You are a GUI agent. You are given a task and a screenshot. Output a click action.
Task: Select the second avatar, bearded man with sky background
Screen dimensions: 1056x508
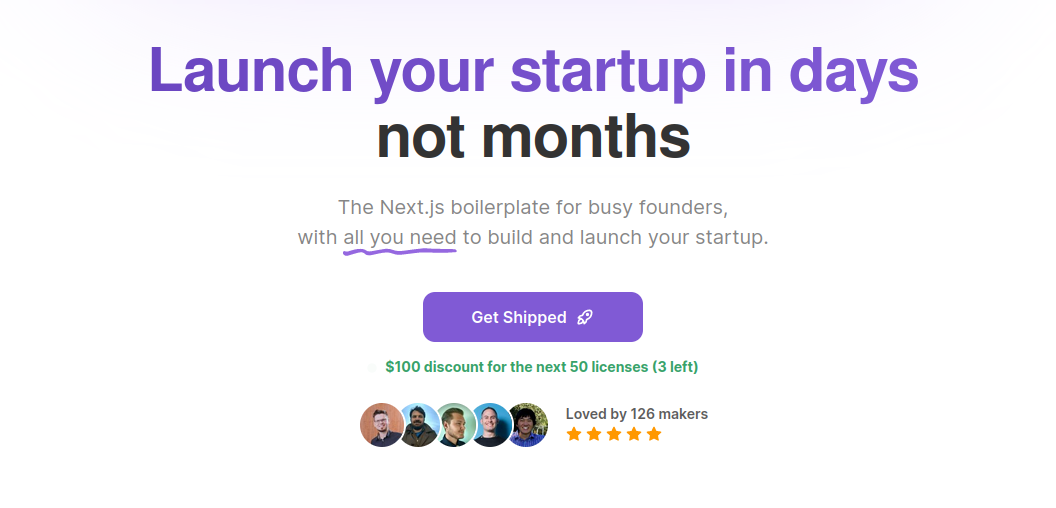[418, 425]
